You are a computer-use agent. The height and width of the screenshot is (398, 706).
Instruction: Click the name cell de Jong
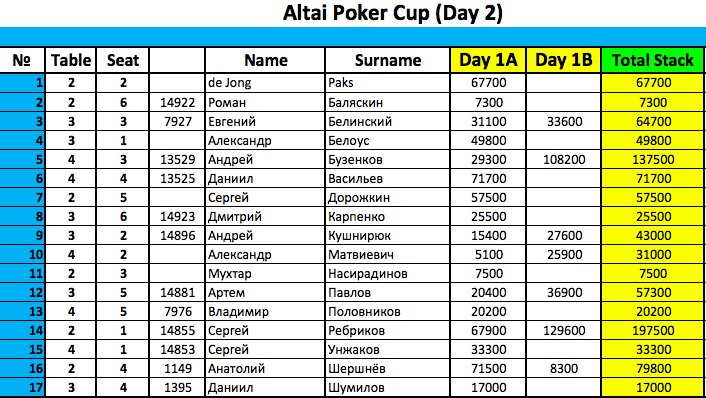point(265,83)
